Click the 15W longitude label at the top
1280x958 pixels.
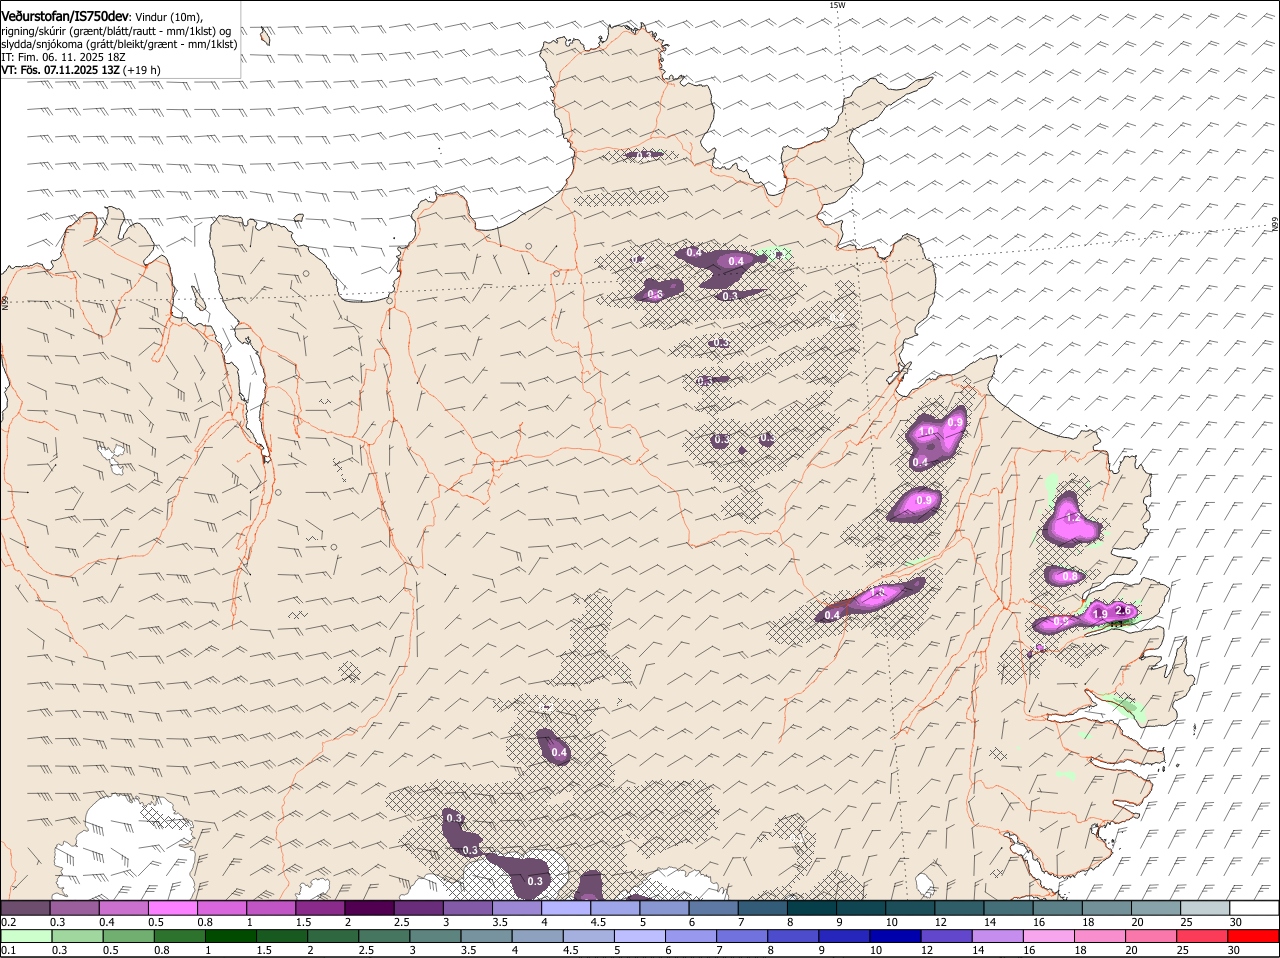click(837, 5)
